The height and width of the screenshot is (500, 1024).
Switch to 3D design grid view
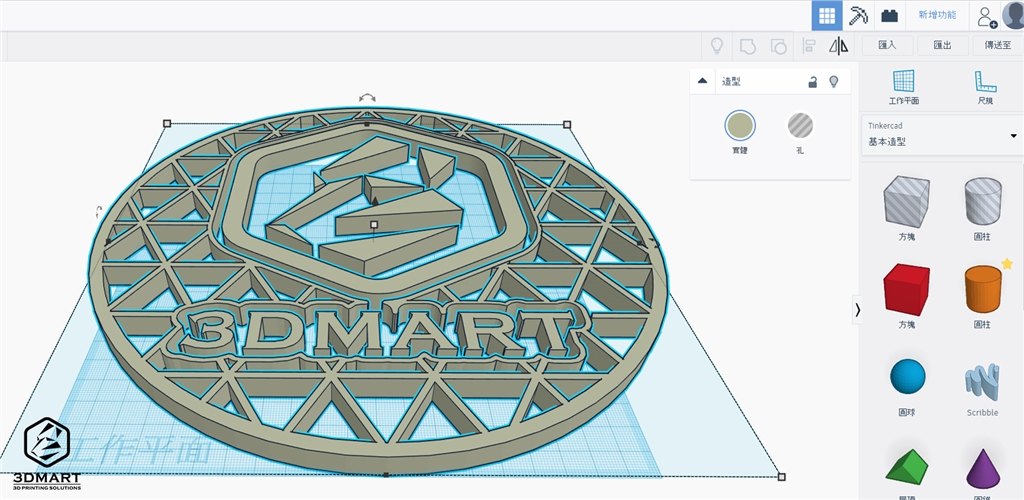click(825, 15)
